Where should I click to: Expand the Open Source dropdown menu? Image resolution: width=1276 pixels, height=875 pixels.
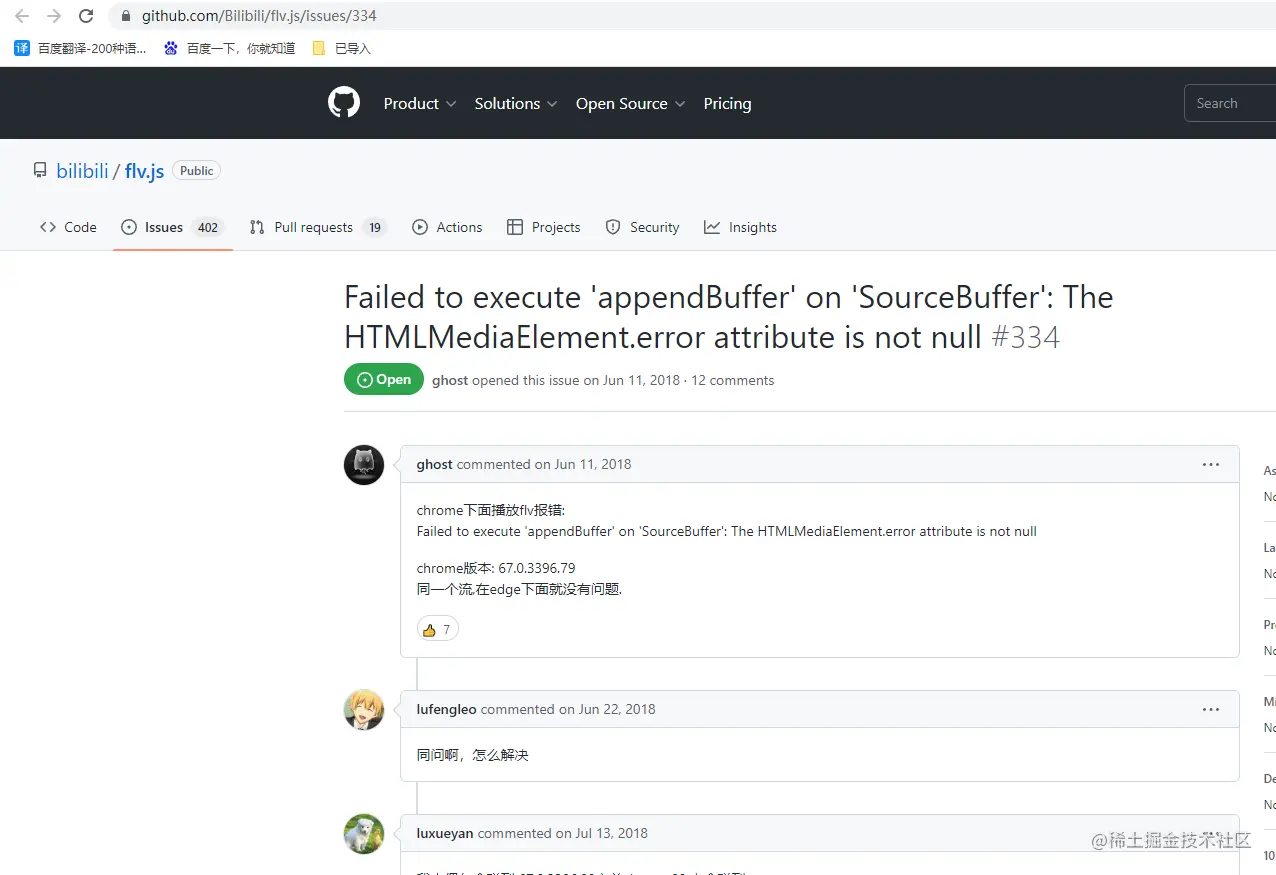pyautogui.click(x=631, y=103)
